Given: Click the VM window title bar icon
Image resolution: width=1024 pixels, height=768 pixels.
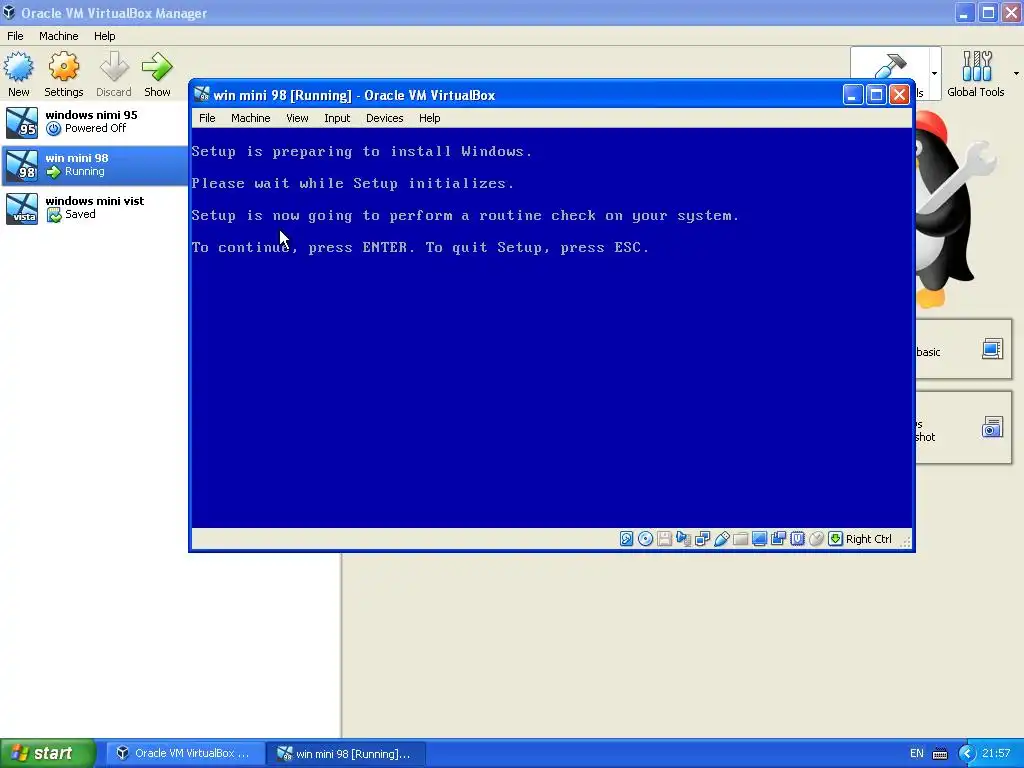Looking at the screenshot, I should (x=202, y=95).
